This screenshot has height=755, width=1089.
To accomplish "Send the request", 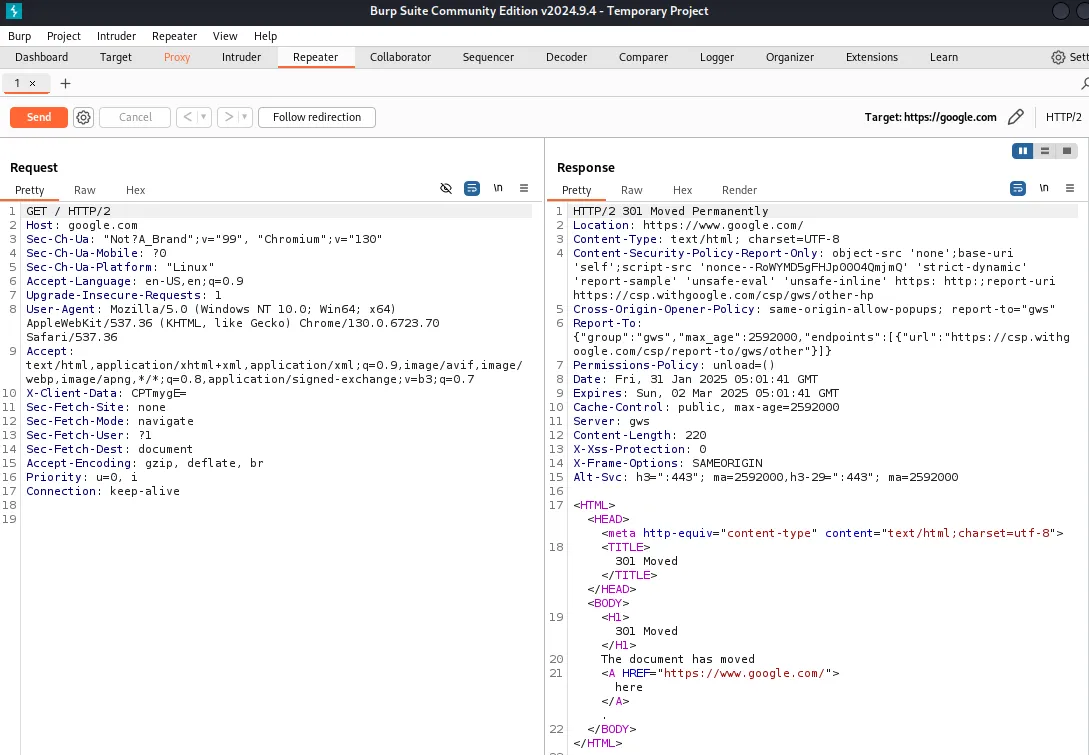I will click(39, 117).
